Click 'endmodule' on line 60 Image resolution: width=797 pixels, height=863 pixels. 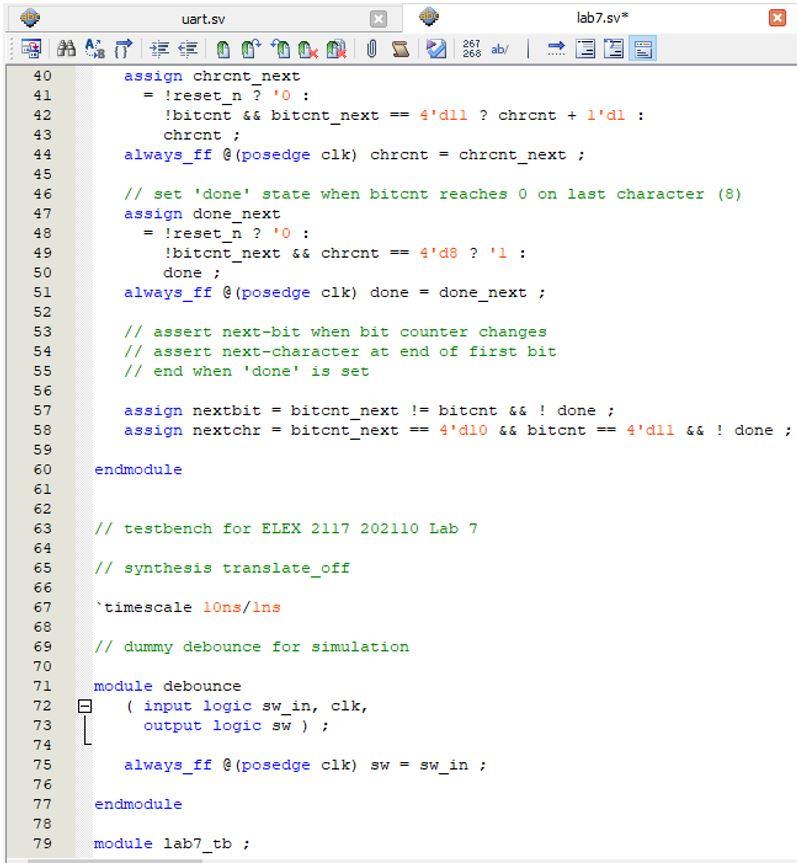click(x=138, y=469)
